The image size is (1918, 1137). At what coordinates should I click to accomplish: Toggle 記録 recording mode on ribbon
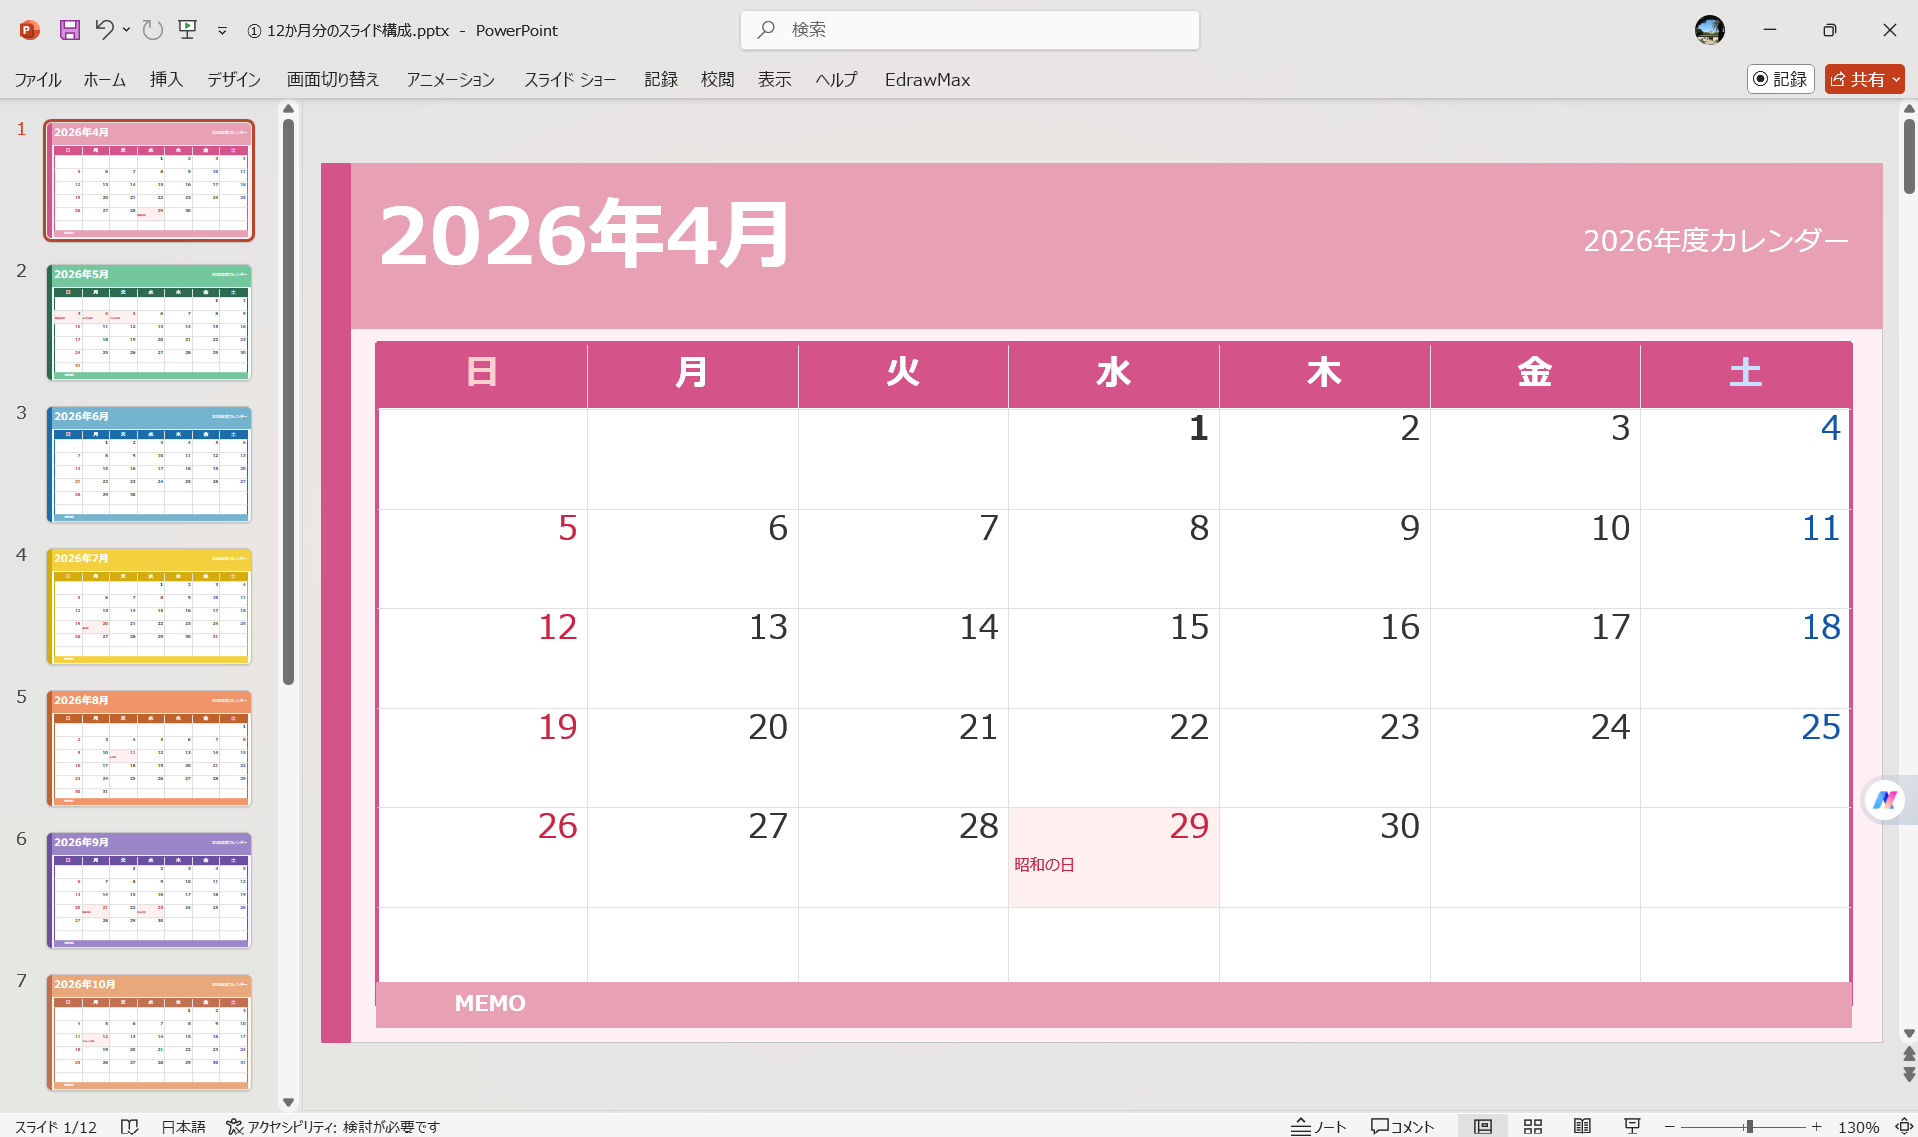tap(1781, 79)
